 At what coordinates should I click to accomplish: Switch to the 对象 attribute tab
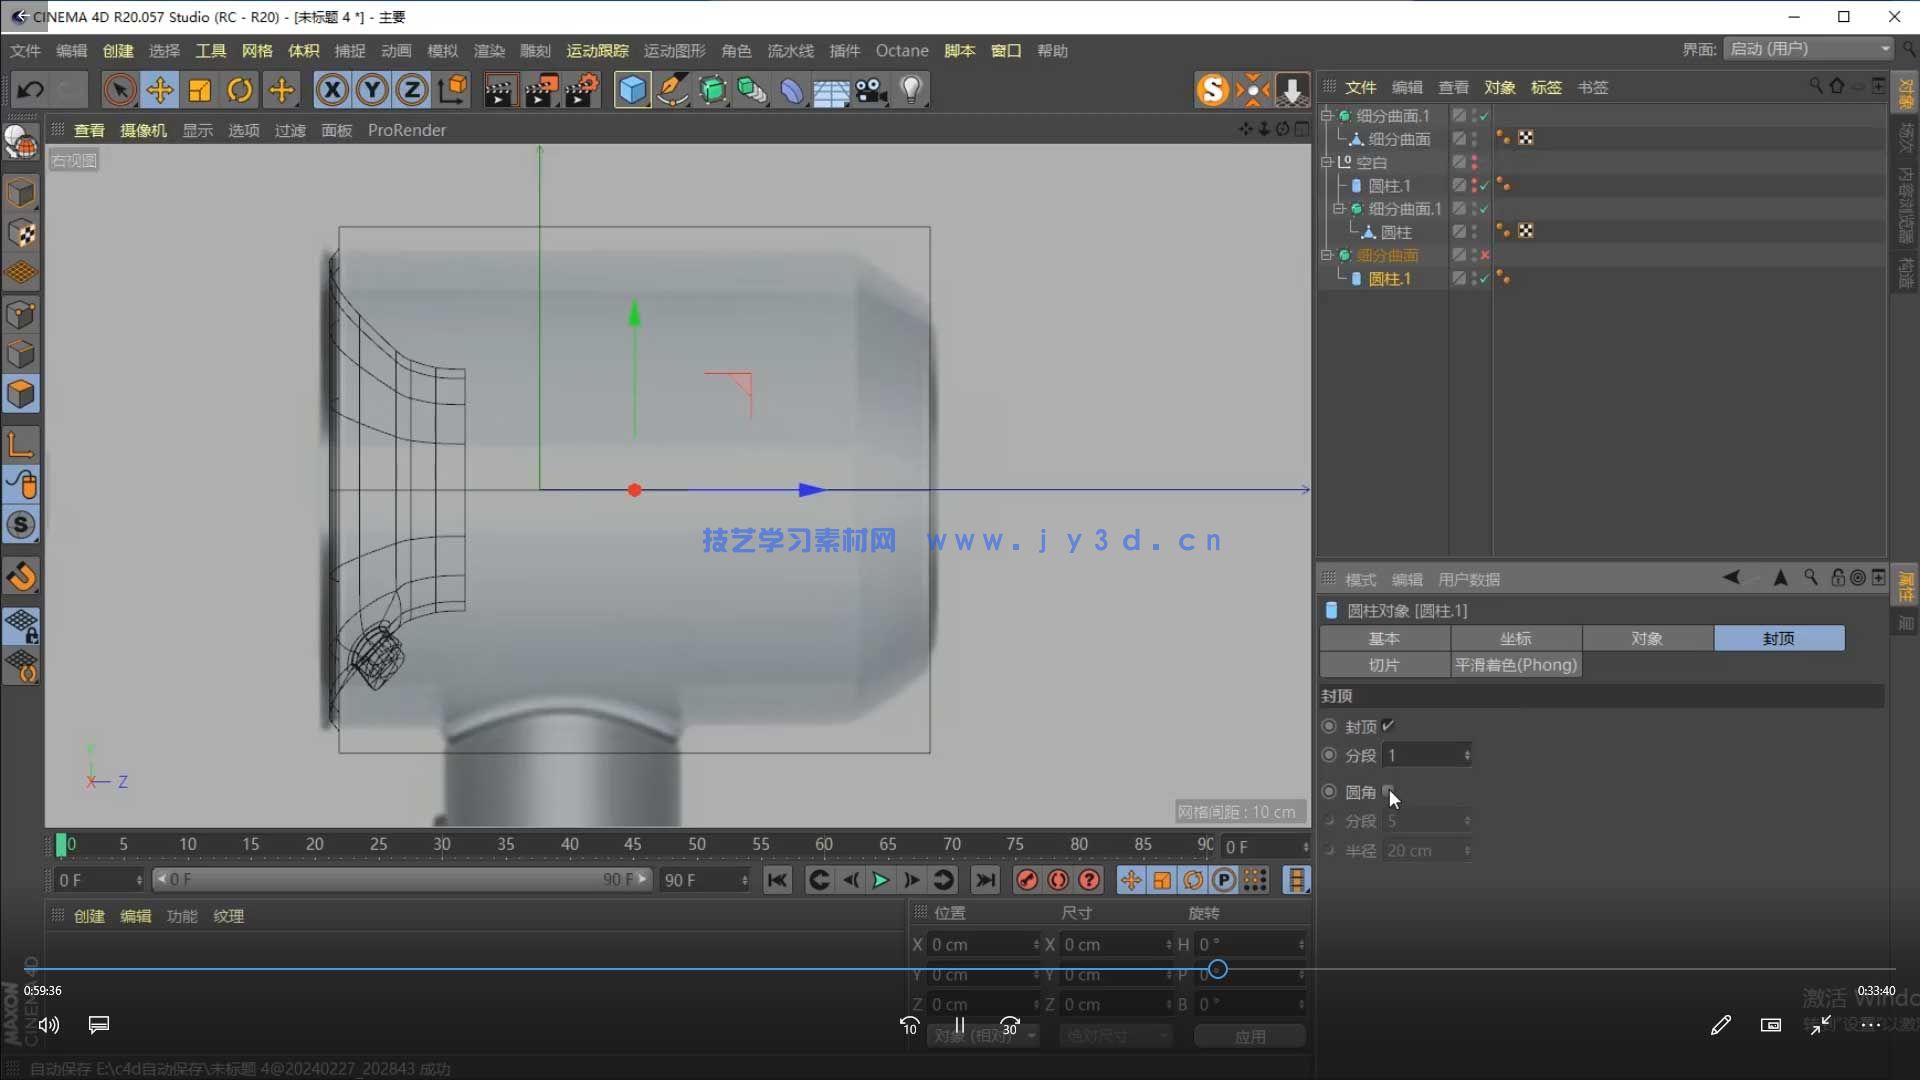1647,638
